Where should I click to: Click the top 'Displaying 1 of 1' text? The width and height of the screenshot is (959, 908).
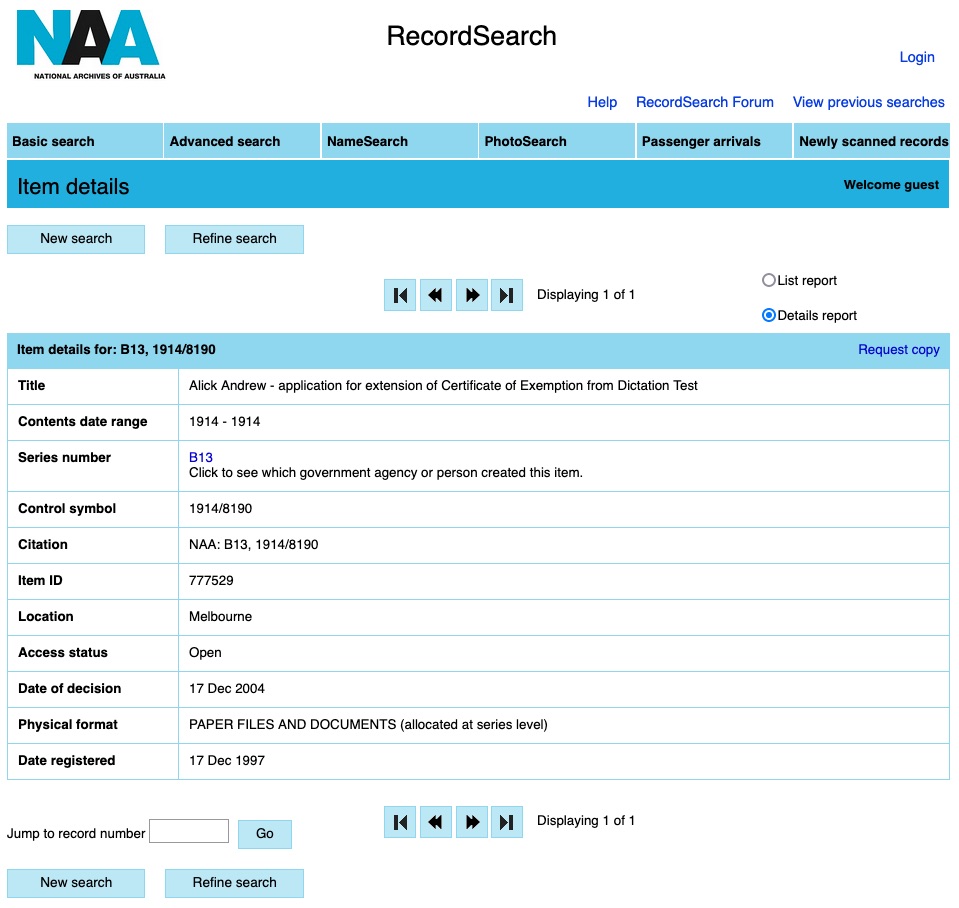point(585,295)
